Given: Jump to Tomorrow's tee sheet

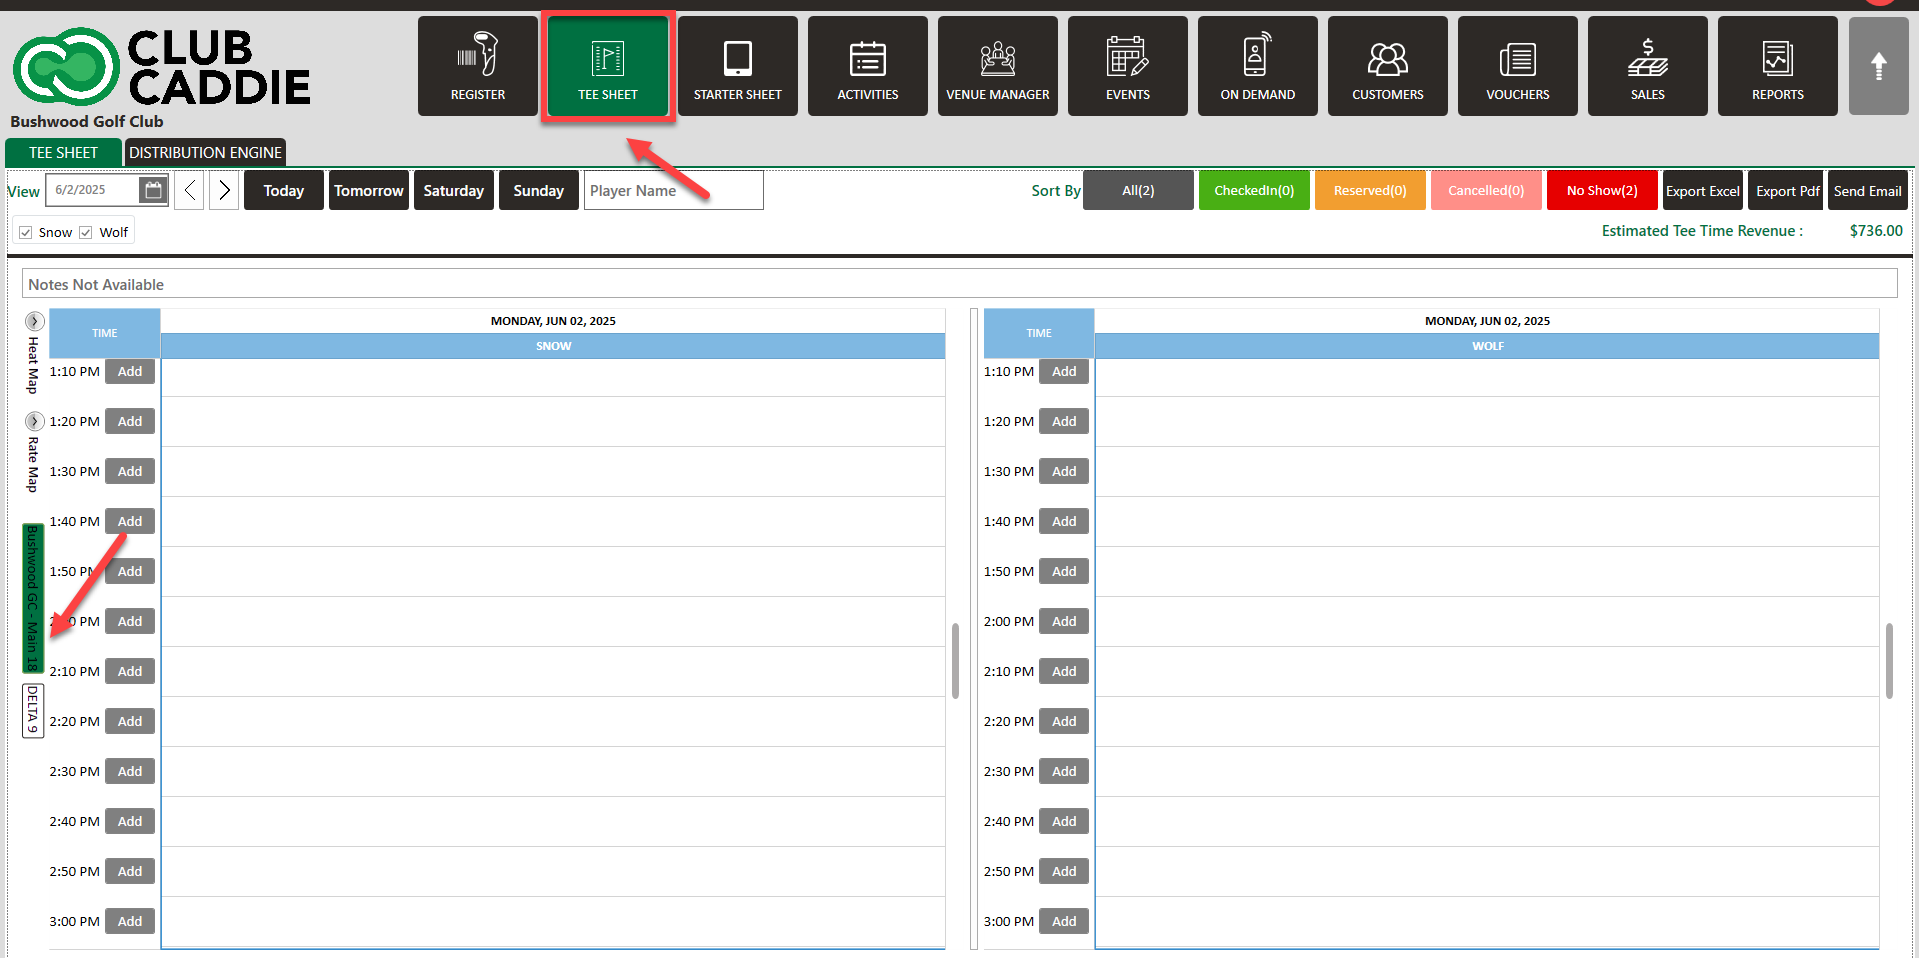Looking at the screenshot, I should [x=369, y=190].
